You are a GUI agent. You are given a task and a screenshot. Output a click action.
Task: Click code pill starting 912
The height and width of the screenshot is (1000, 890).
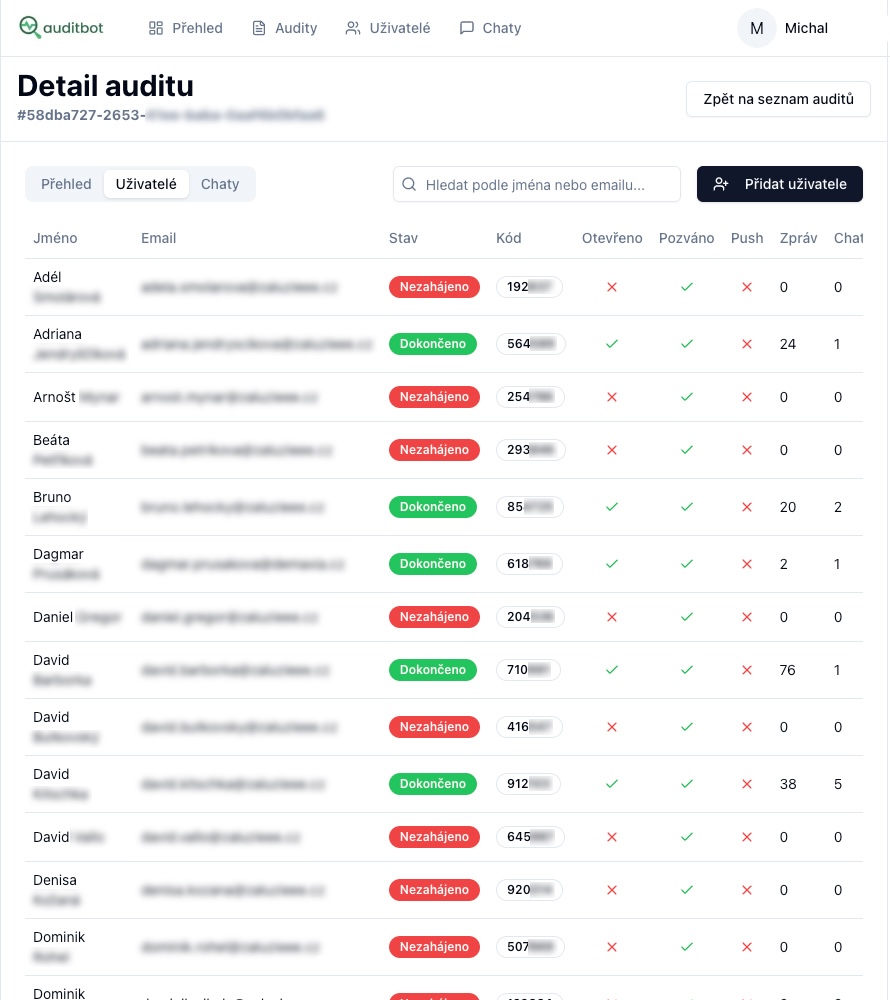pyautogui.click(x=529, y=784)
